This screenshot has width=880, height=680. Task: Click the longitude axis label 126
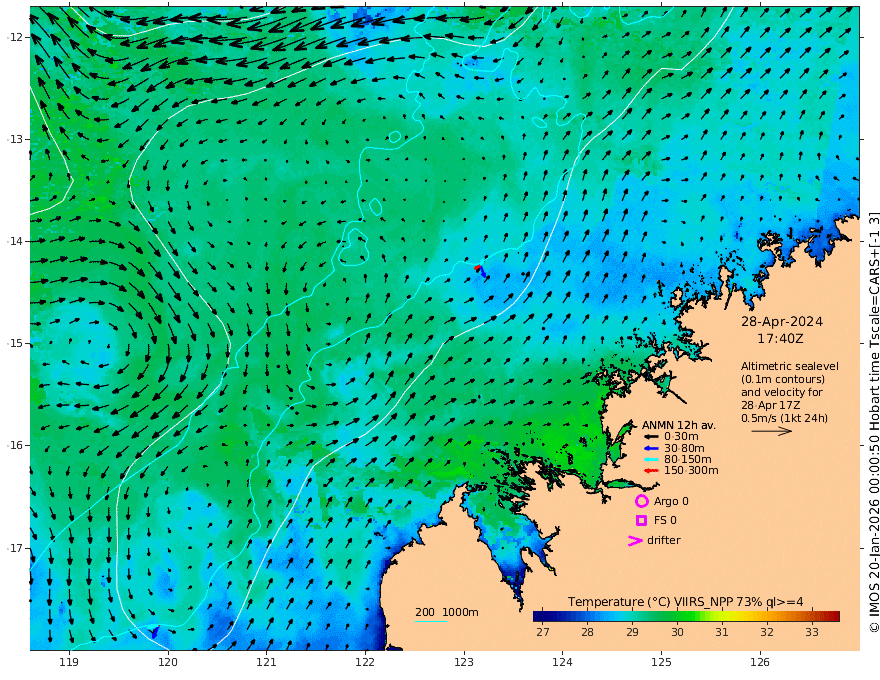point(760,662)
